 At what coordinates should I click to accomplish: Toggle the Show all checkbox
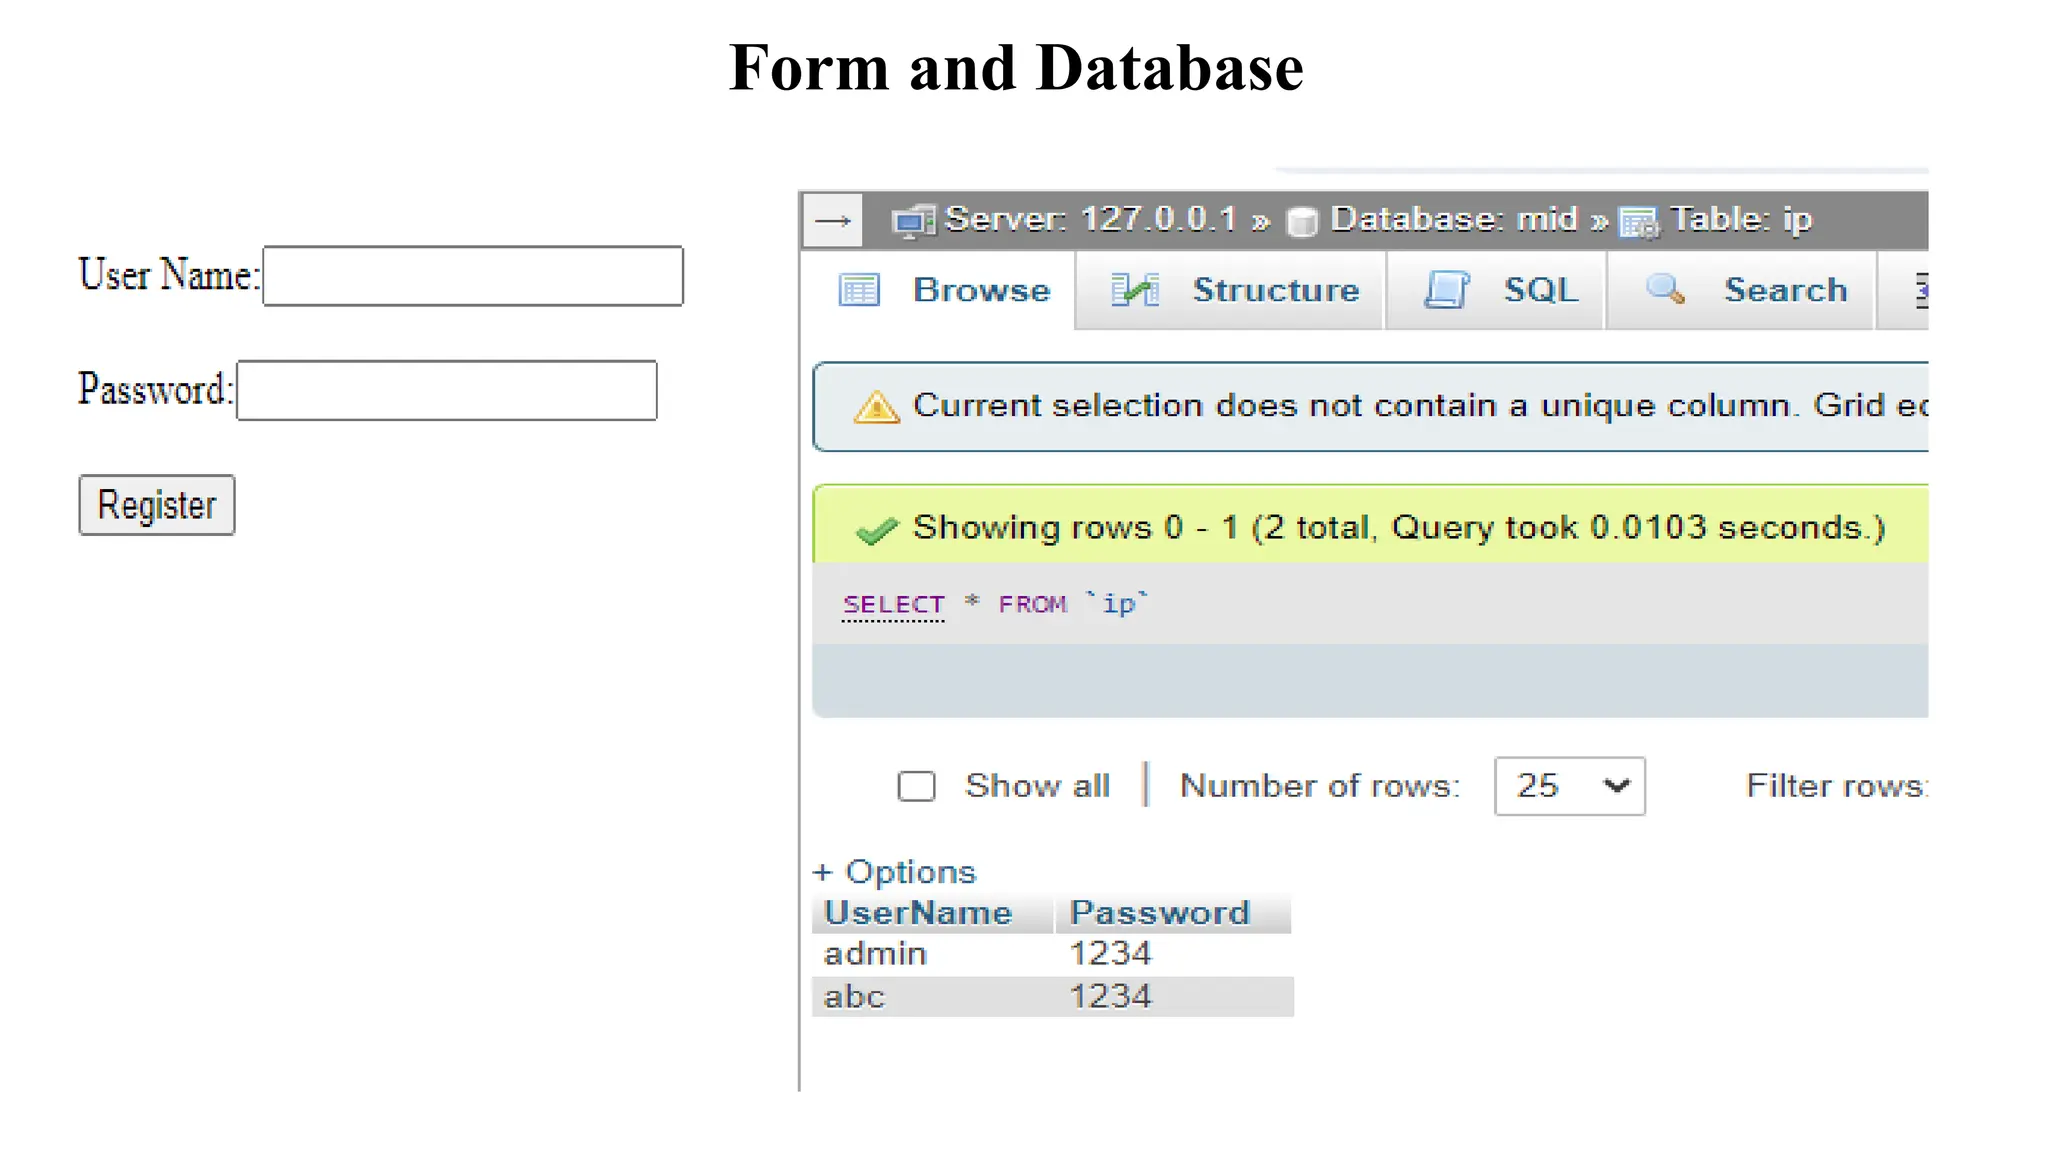916,787
